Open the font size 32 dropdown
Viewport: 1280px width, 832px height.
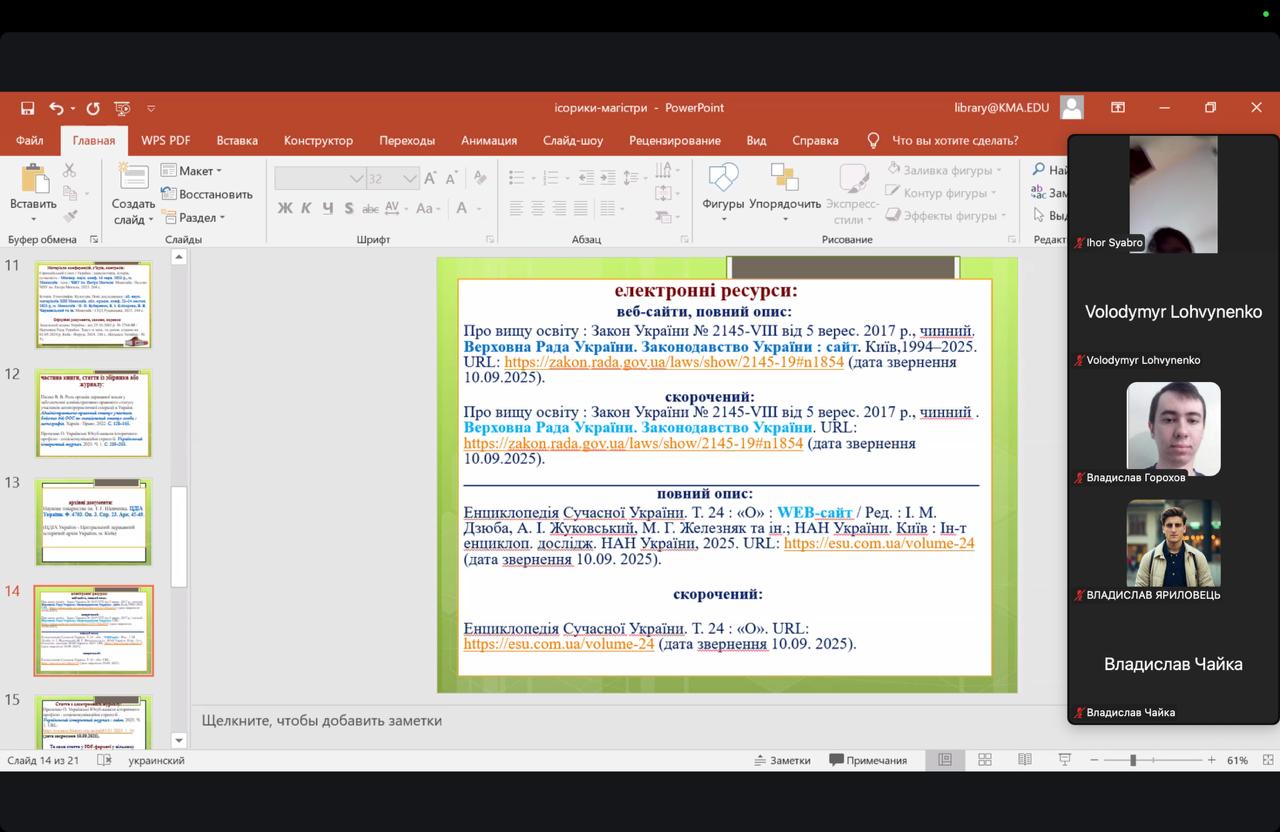point(392,178)
